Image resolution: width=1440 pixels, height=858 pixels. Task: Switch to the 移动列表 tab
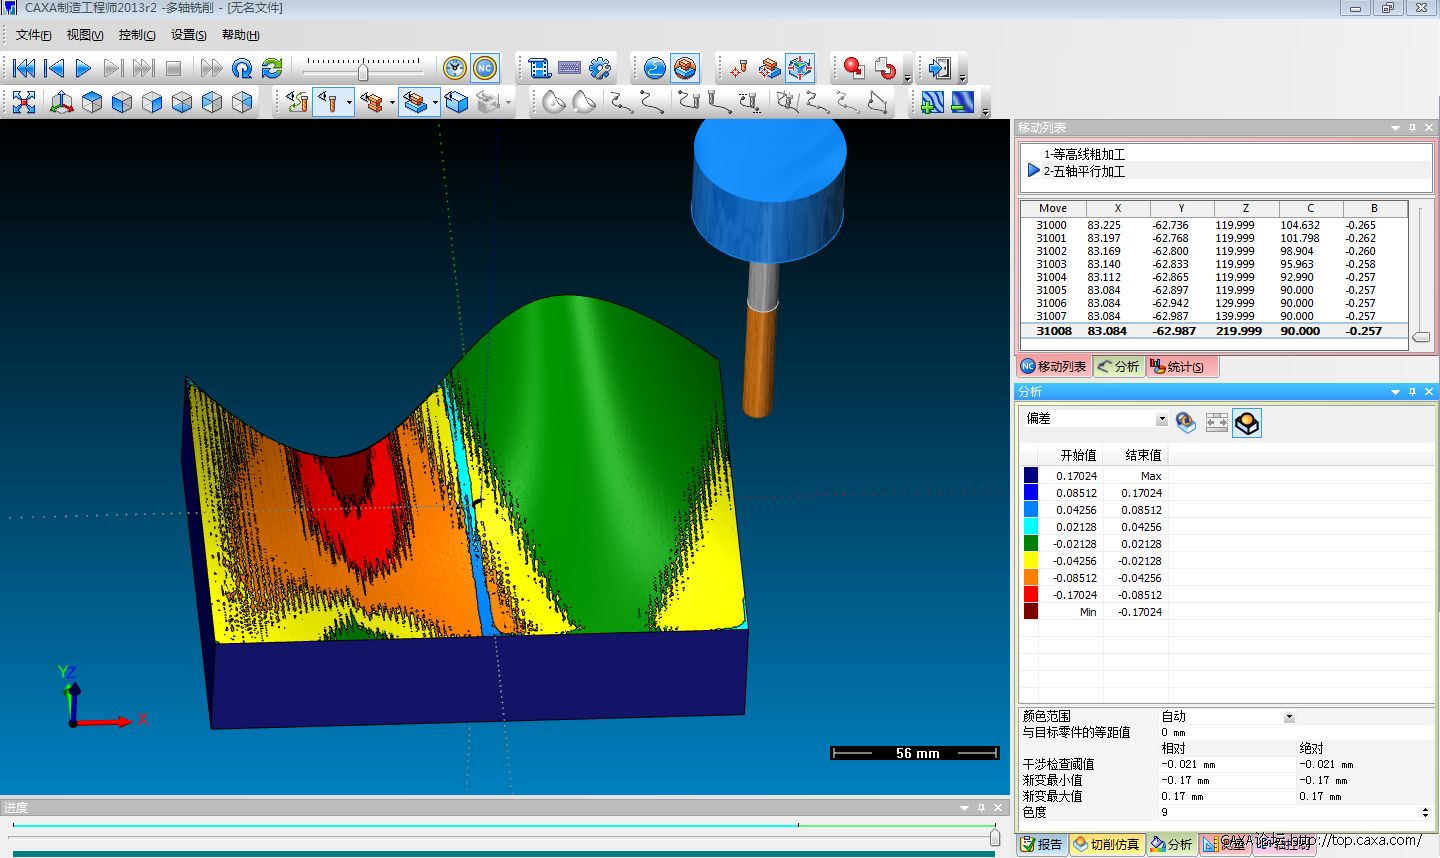point(1054,367)
